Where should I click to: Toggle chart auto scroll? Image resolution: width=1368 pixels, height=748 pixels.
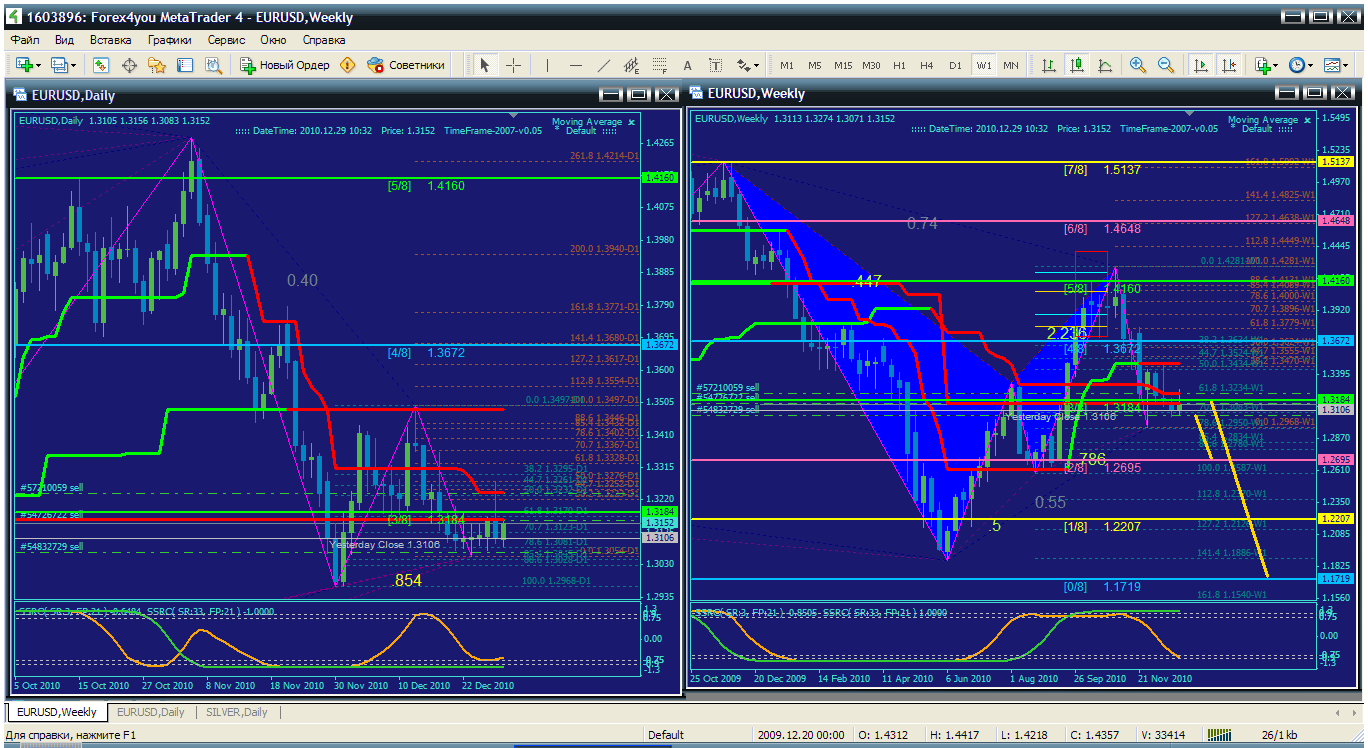pos(1200,65)
